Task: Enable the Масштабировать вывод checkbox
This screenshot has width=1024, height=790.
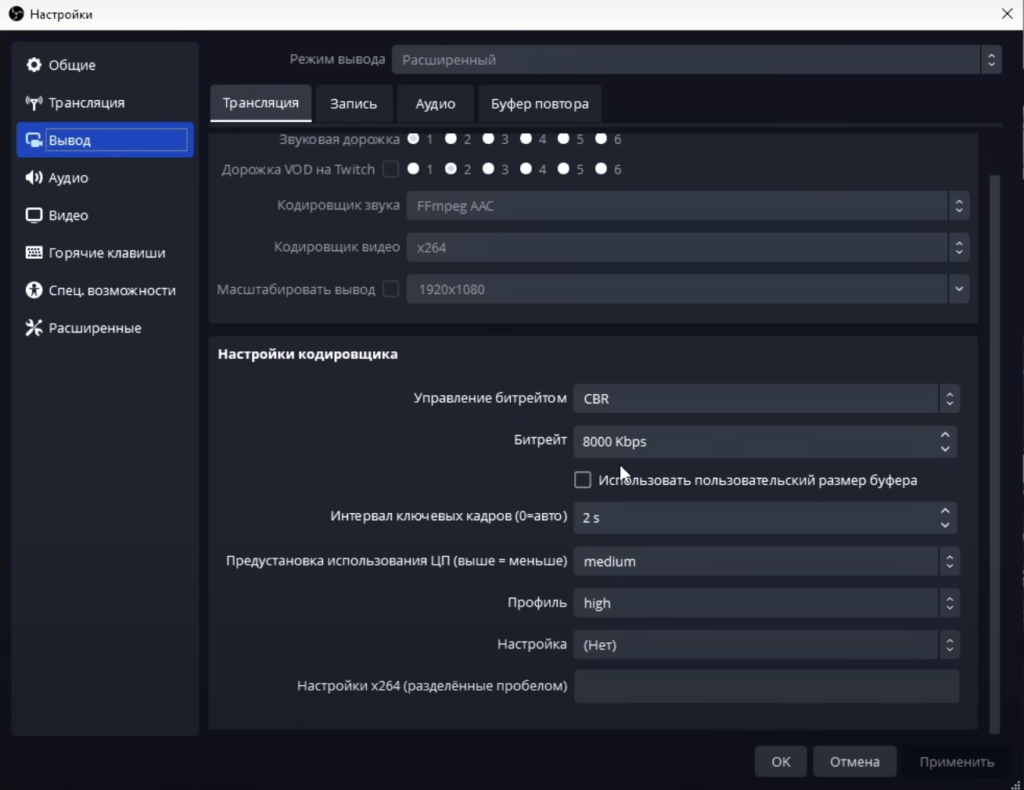Action: 391,289
